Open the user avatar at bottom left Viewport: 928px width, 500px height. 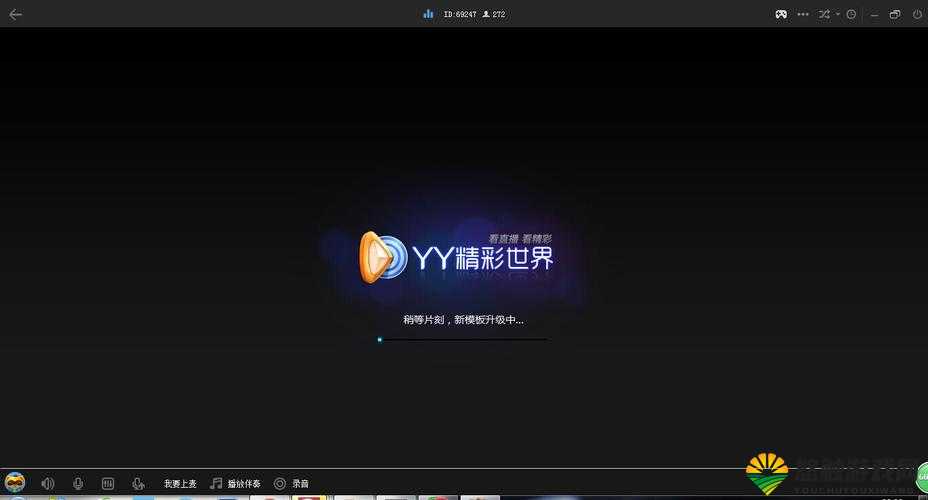(x=15, y=482)
